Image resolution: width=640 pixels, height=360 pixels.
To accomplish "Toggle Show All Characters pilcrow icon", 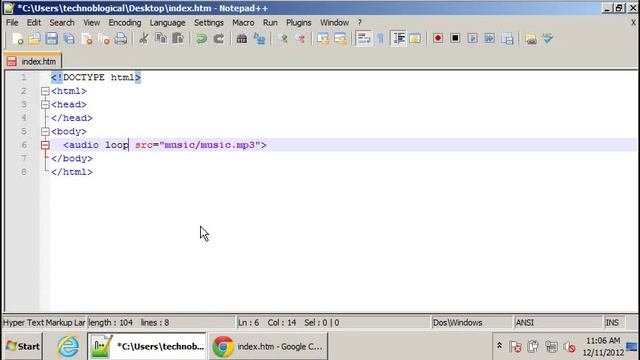I will [380, 39].
